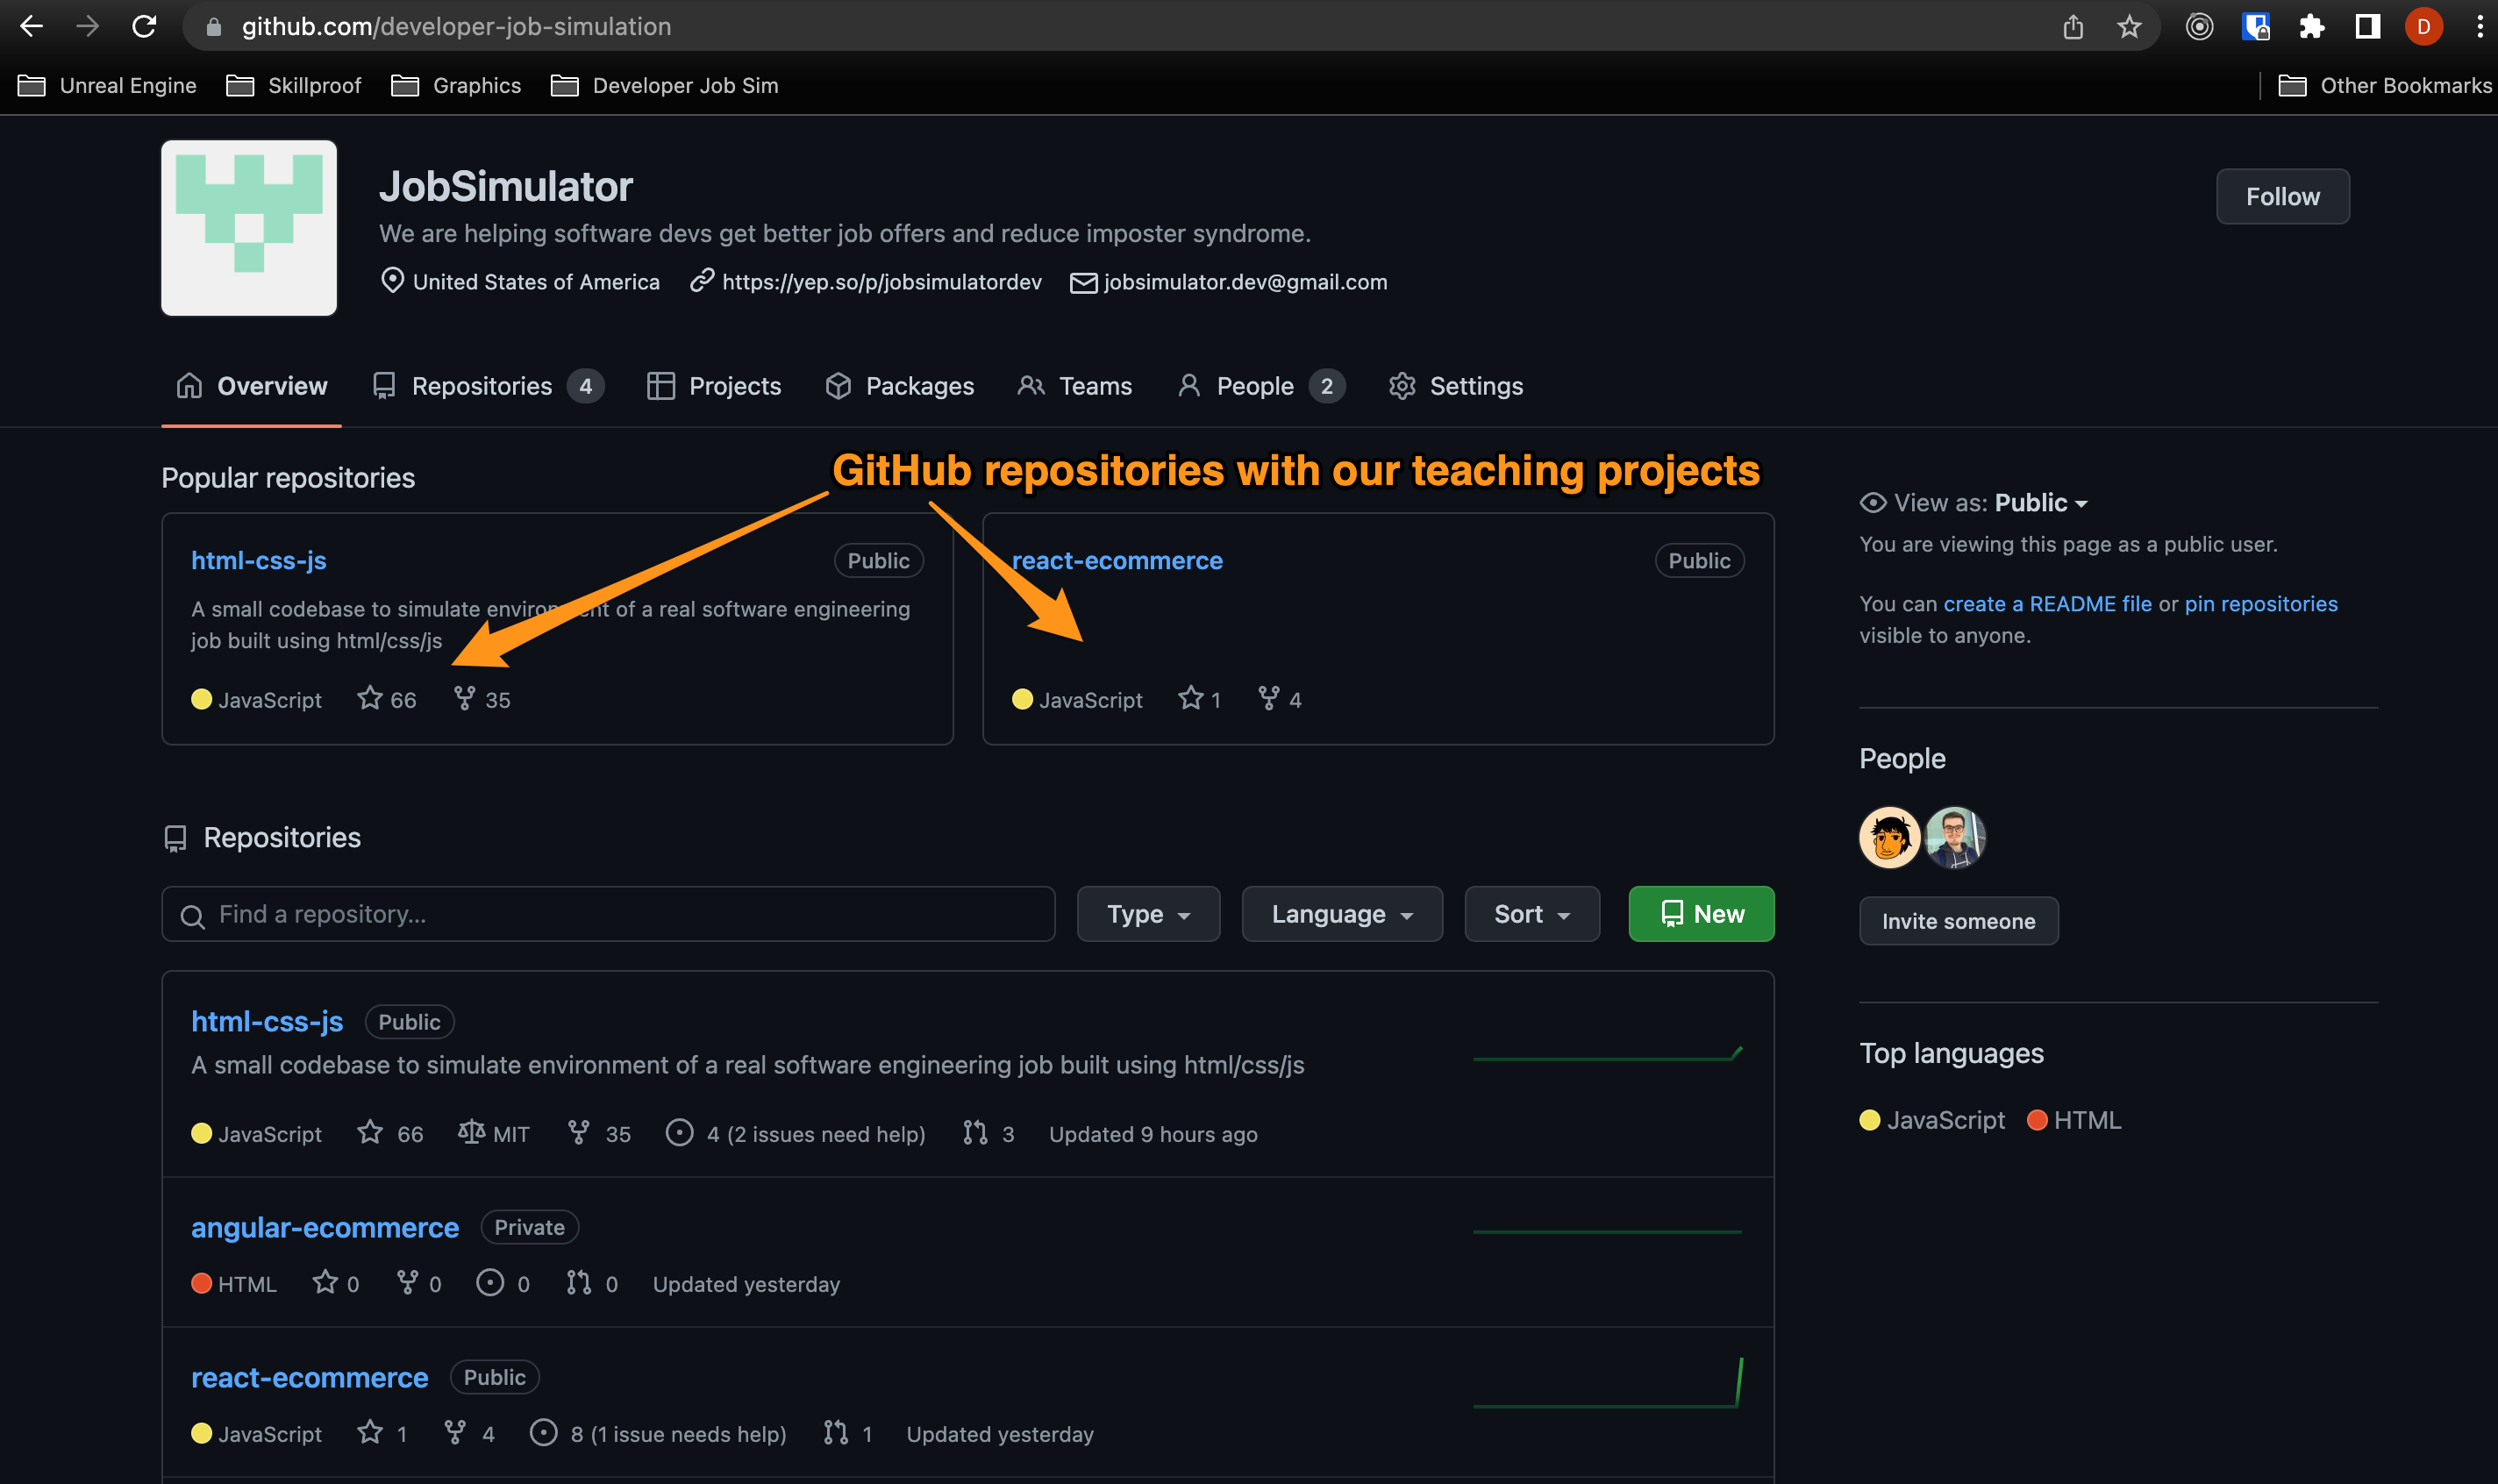The height and width of the screenshot is (1484, 2498).
Task: Click the orange cartoon member avatar
Action: 1889,838
